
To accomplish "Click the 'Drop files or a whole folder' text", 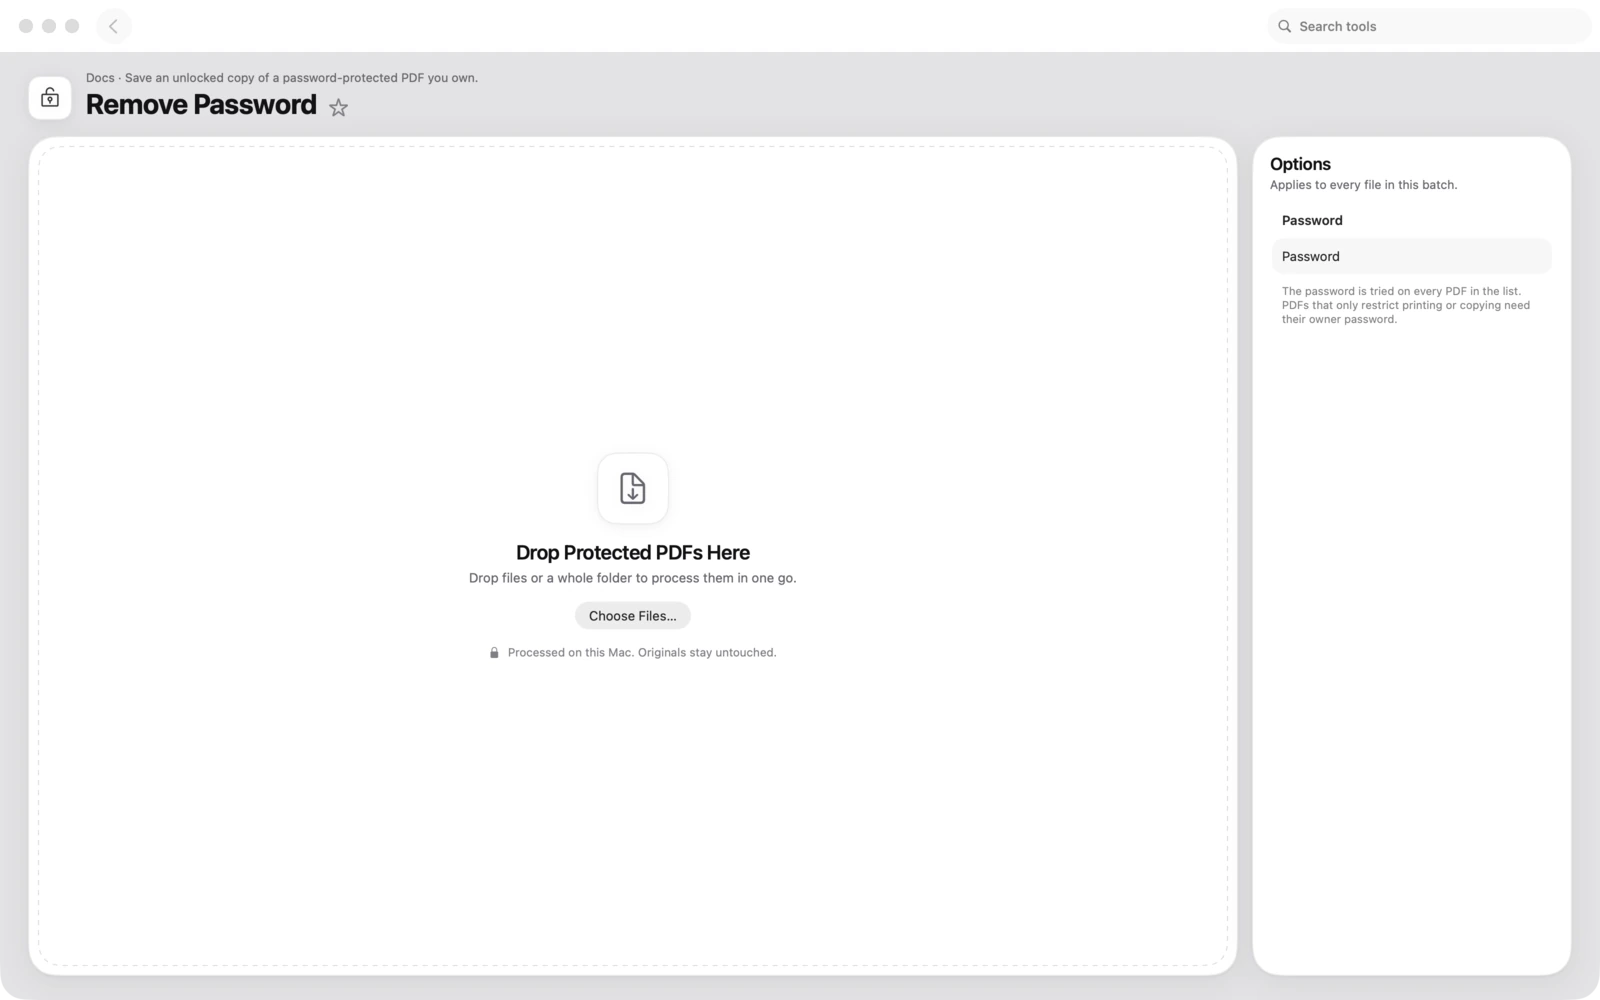I will tap(633, 578).
